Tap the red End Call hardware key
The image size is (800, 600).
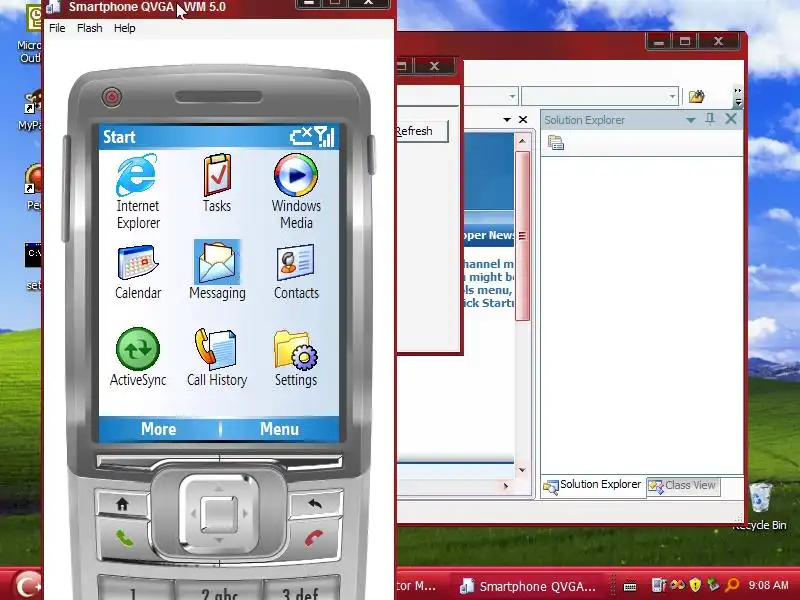[x=313, y=538]
